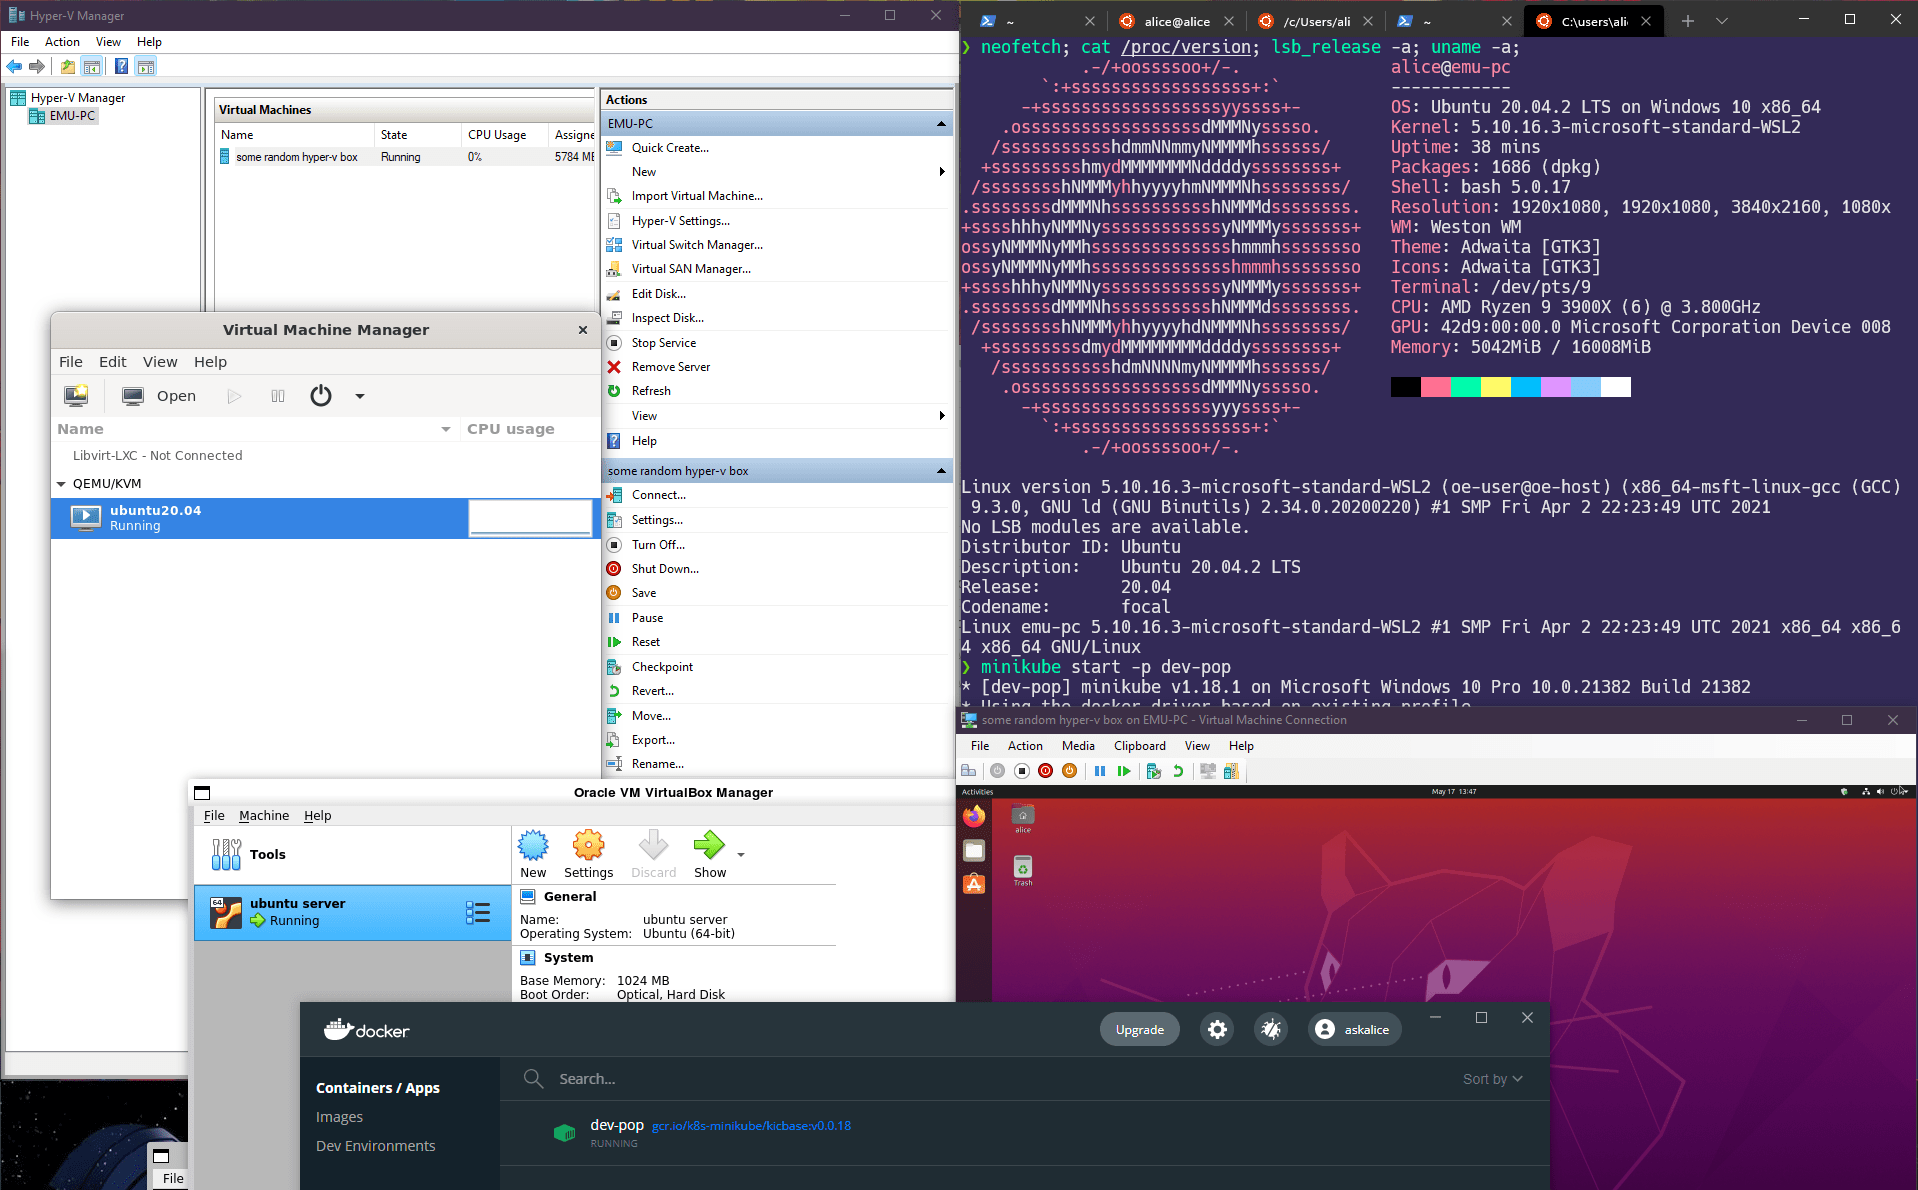Click a color swatch in the neofetch palette
Viewport: 1918px width, 1190px height.
pyautogui.click(x=1437, y=387)
